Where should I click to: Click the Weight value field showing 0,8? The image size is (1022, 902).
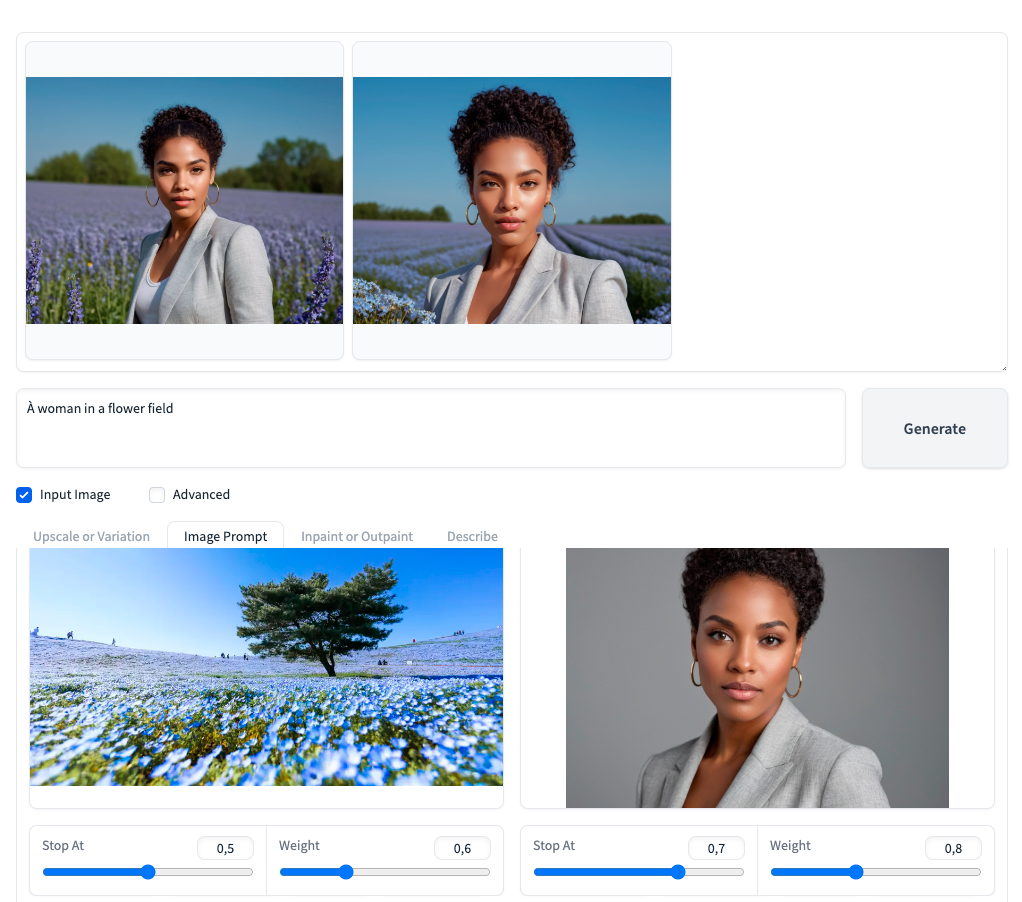(x=953, y=848)
